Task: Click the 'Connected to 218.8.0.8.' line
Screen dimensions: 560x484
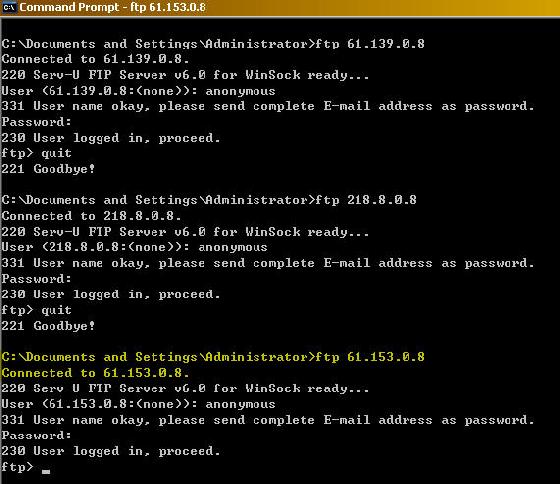Action: tap(91, 216)
